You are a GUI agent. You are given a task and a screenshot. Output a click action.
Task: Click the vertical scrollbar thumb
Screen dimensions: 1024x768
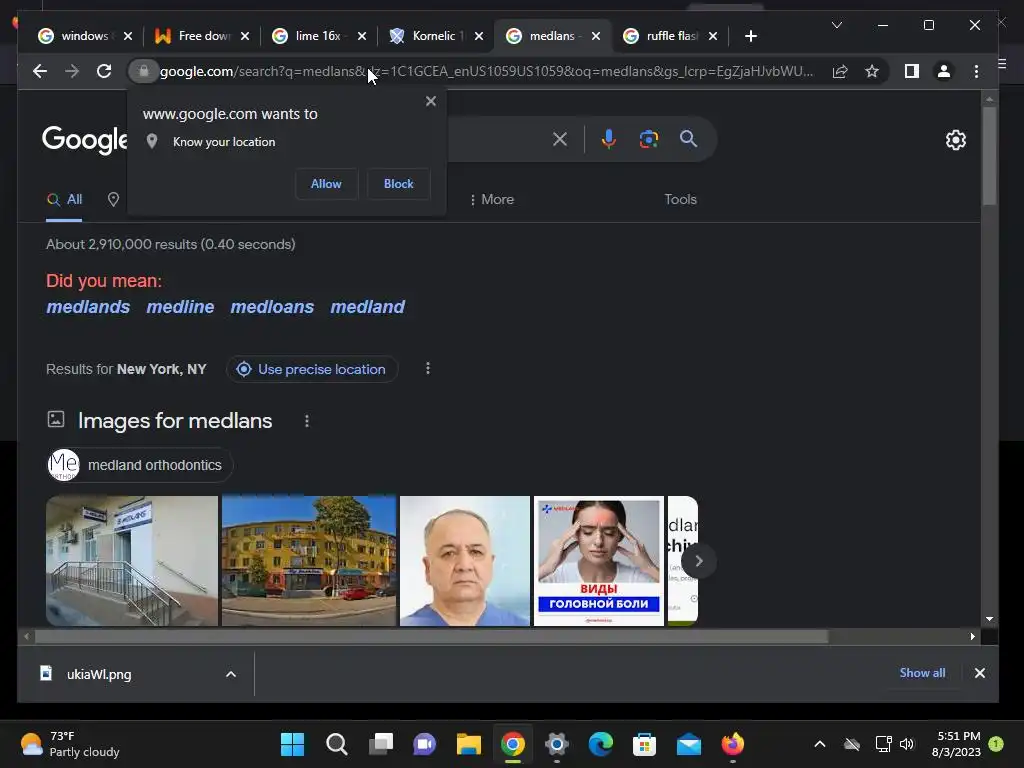point(989,155)
